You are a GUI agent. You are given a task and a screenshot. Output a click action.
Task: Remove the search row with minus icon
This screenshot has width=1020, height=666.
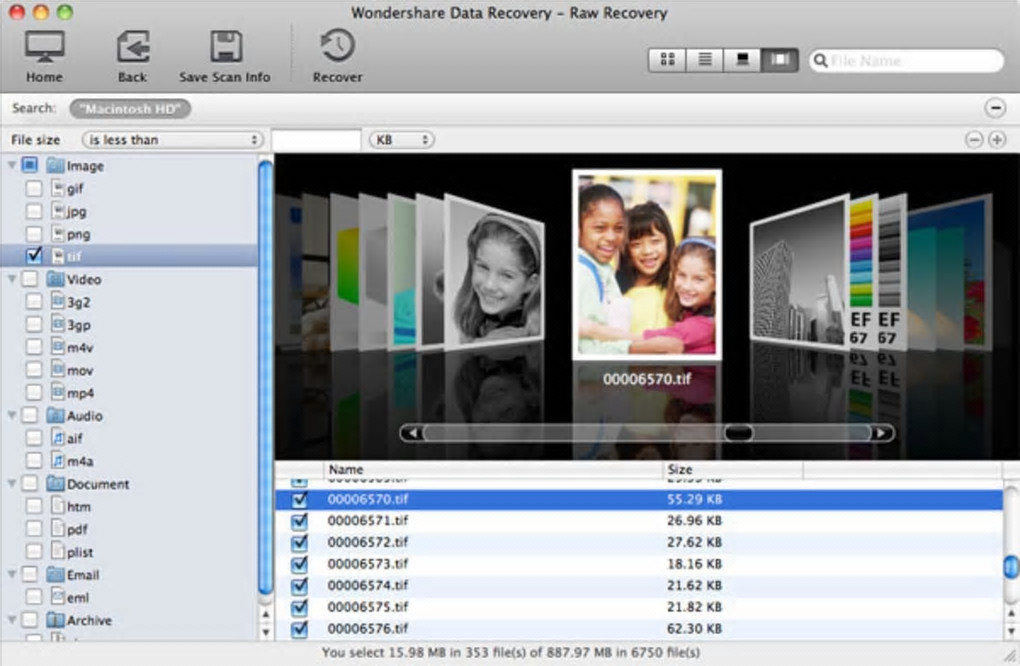(995, 108)
